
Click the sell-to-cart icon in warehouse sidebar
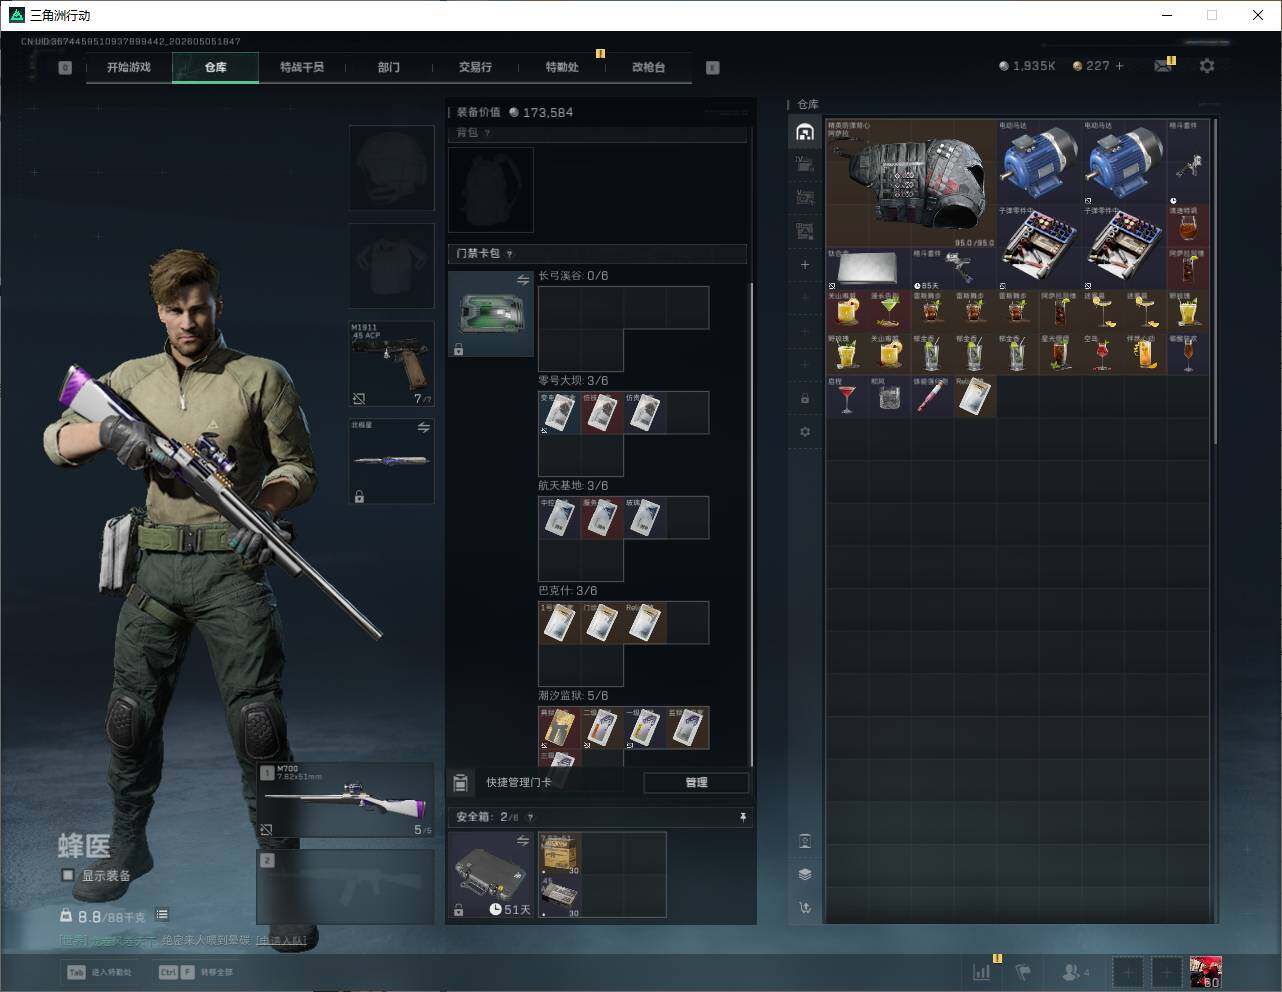[805, 908]
